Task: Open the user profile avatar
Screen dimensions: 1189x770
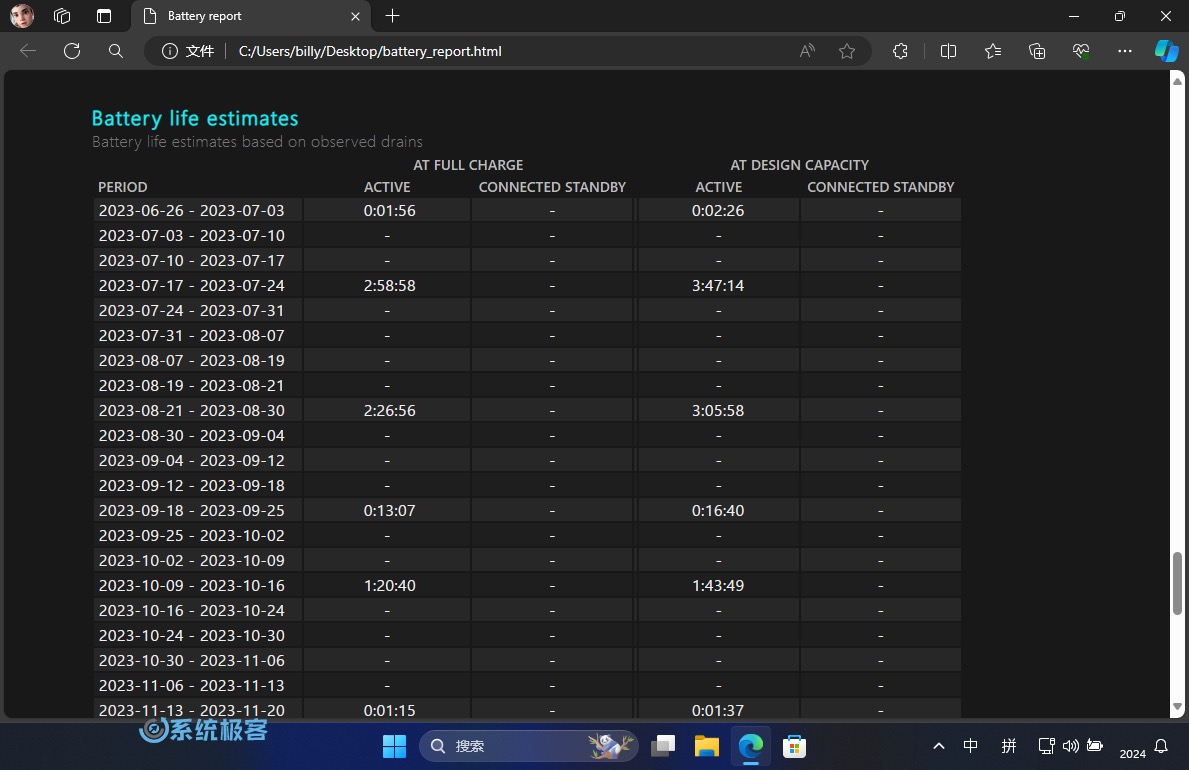Action: click(22, 16)
